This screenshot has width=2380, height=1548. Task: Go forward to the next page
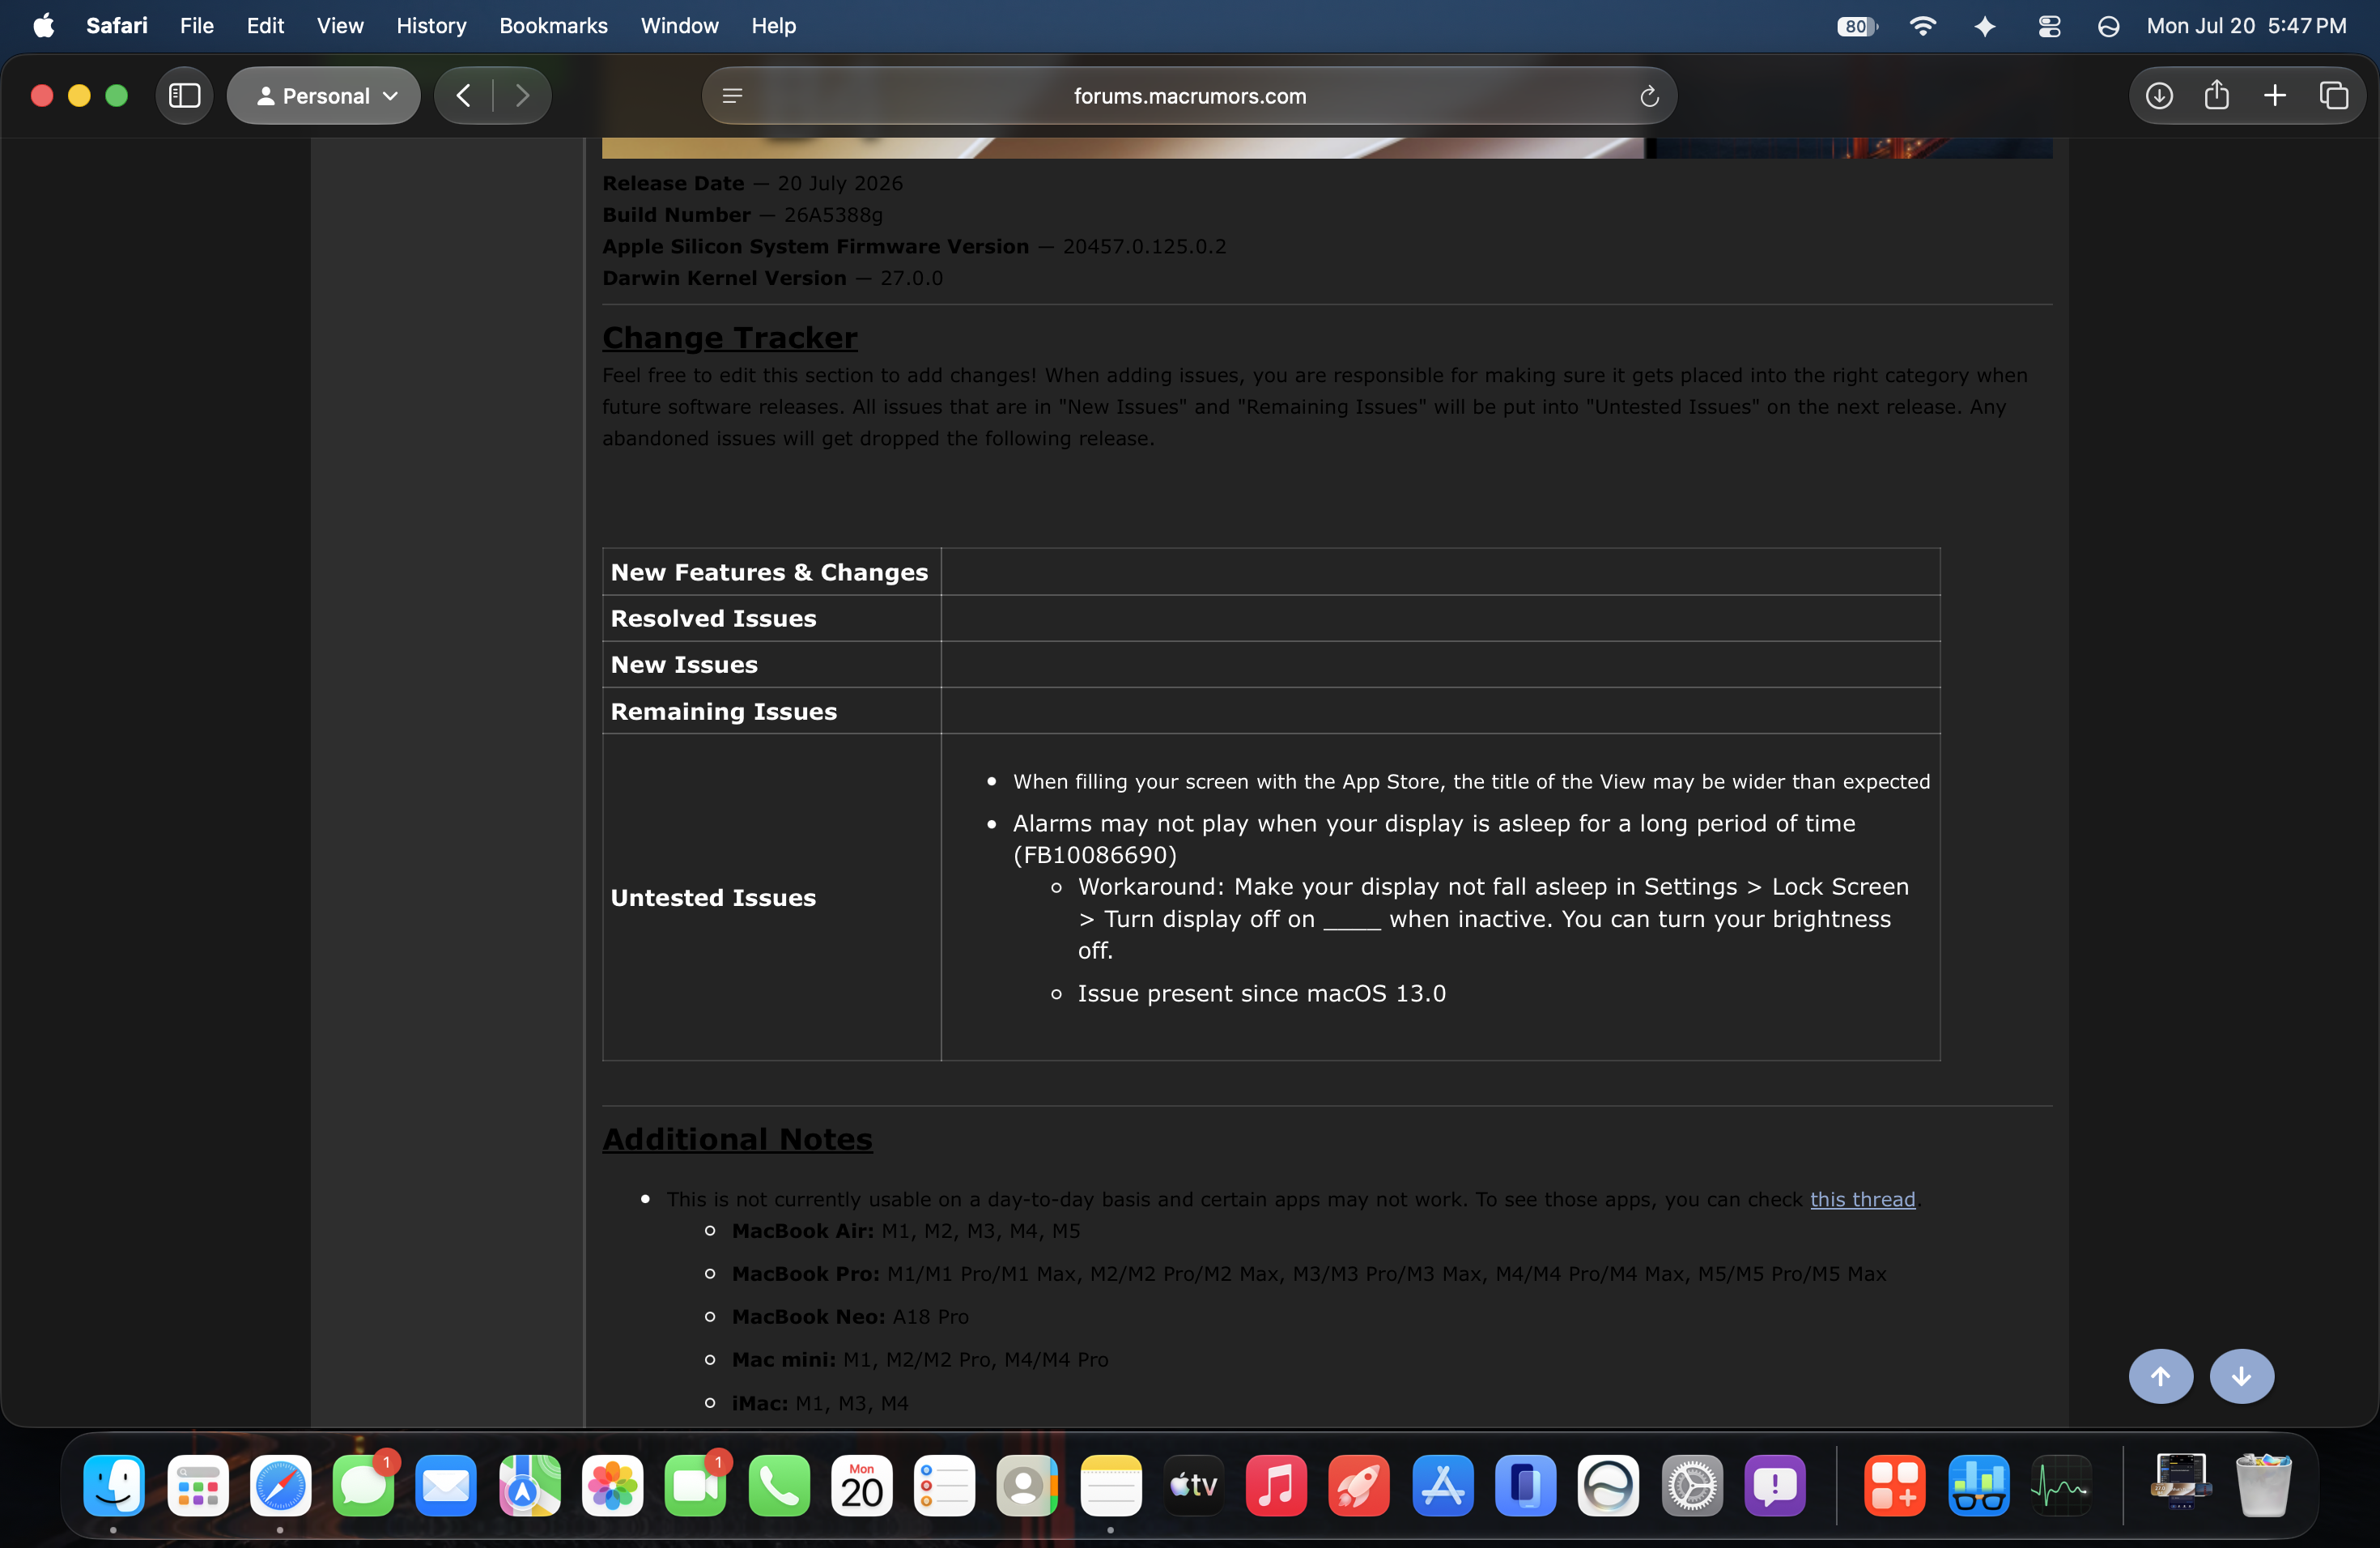click(x=521, y=96)
